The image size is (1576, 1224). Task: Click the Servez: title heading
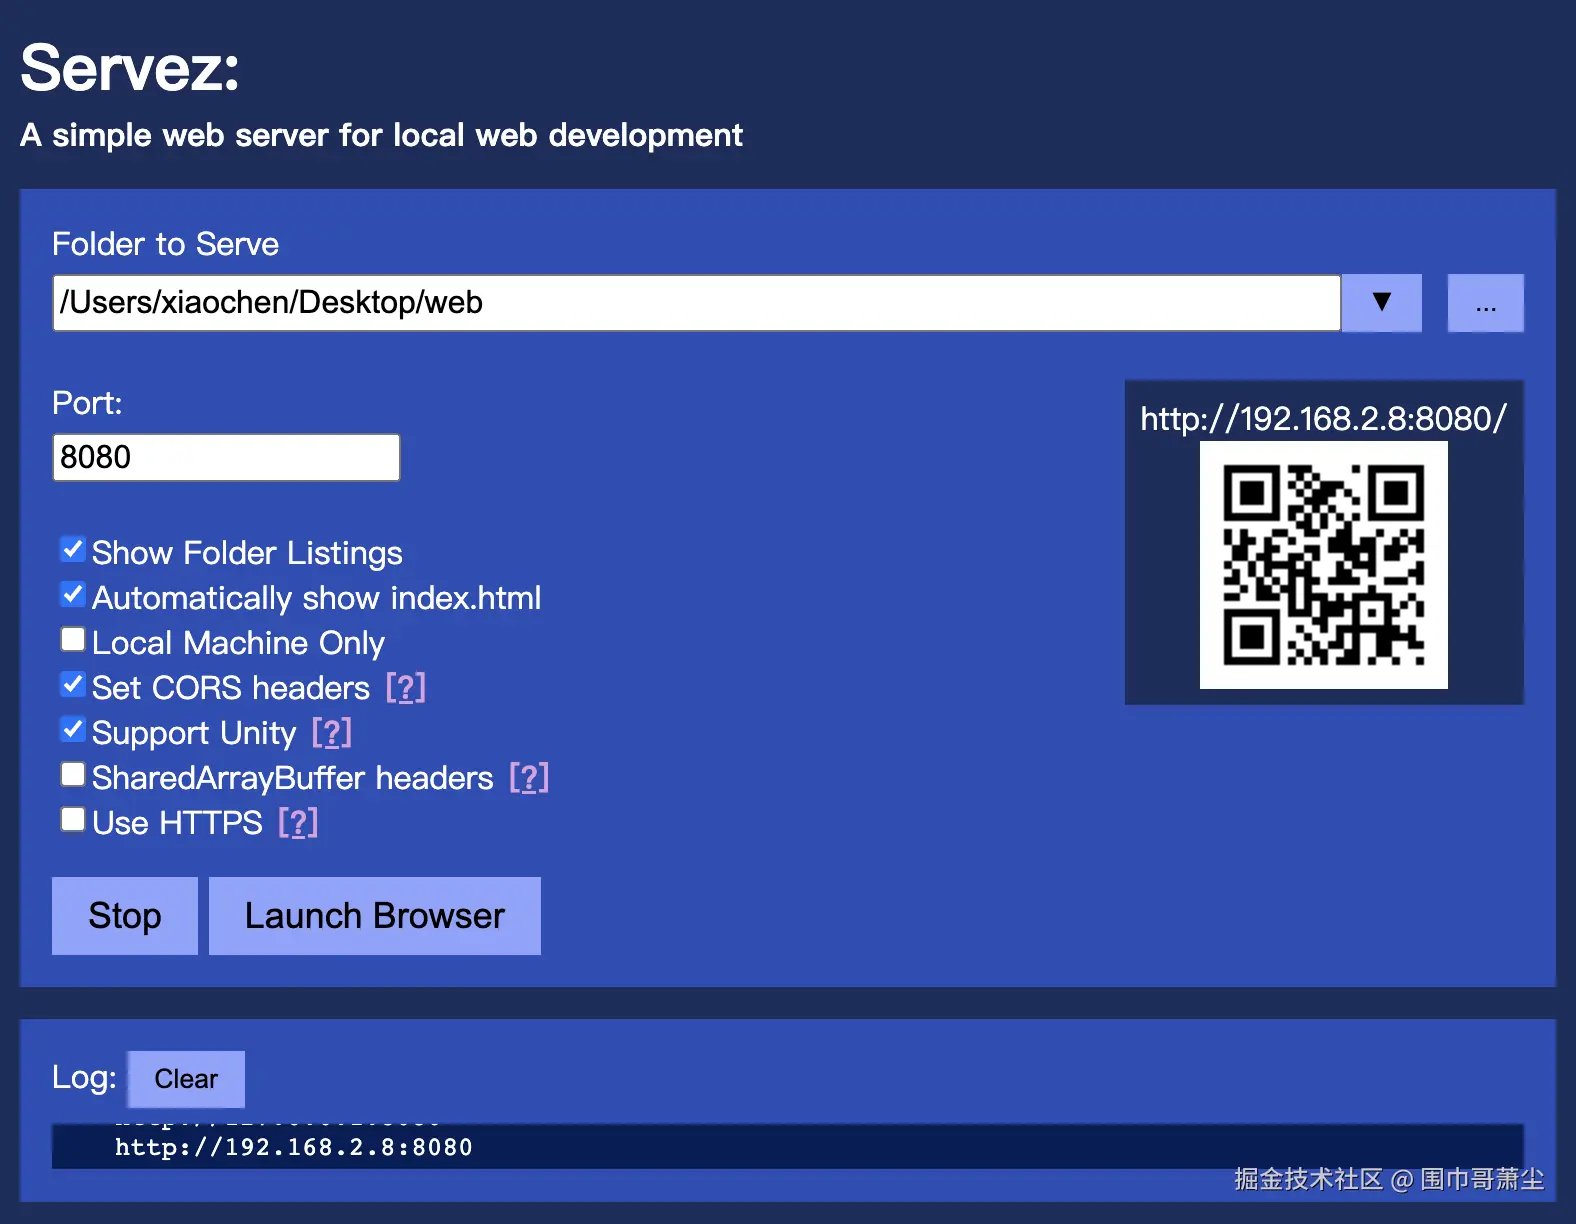point(130,68)
